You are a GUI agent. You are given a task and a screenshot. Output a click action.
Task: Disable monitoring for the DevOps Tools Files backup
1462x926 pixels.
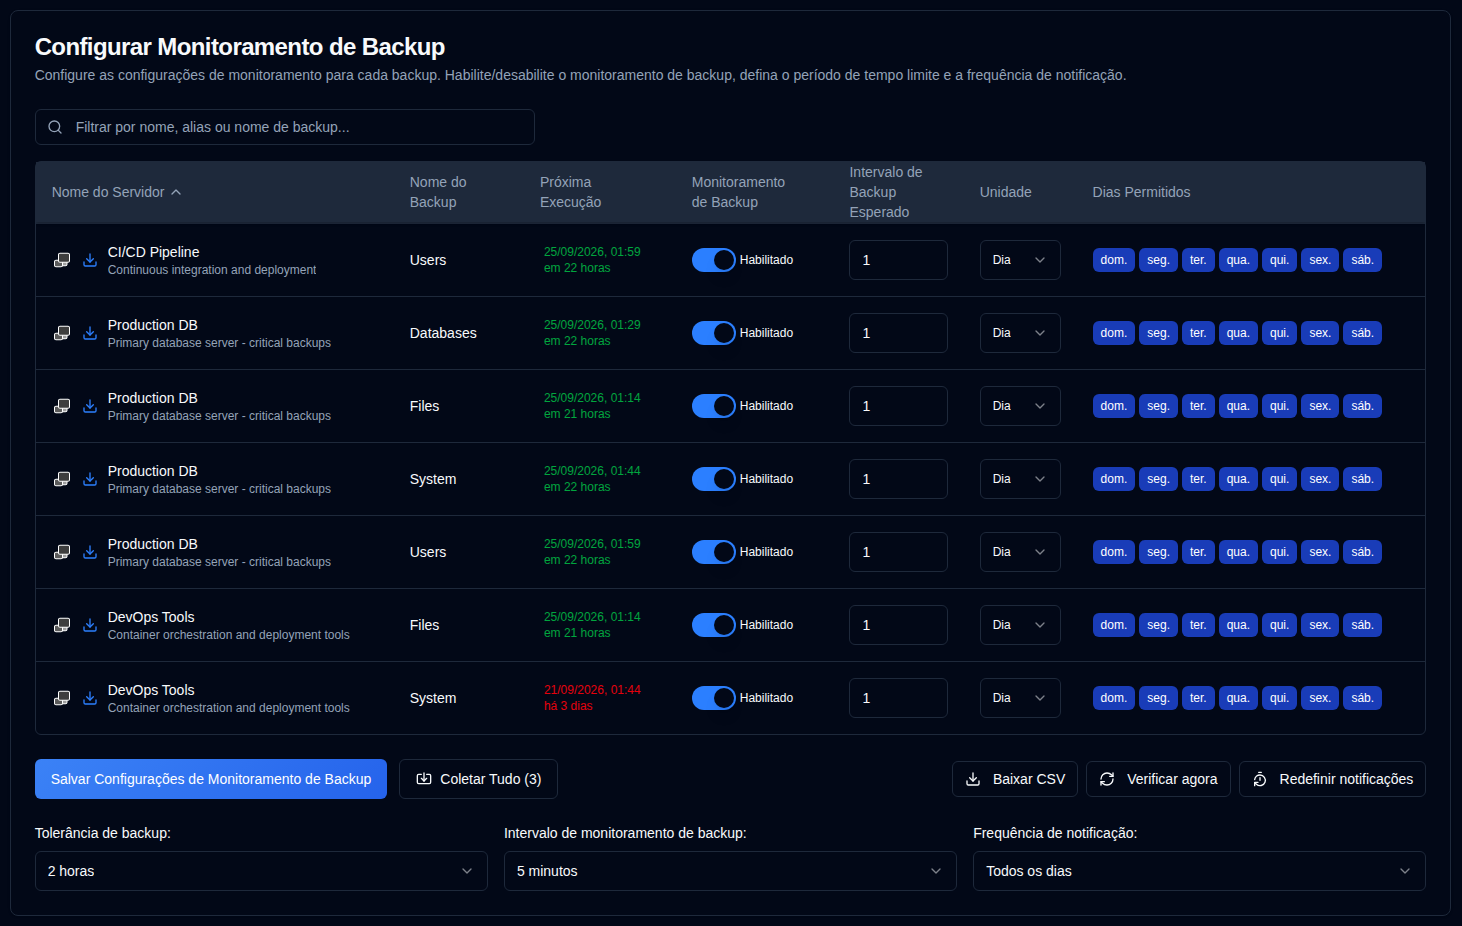(714, 625)
